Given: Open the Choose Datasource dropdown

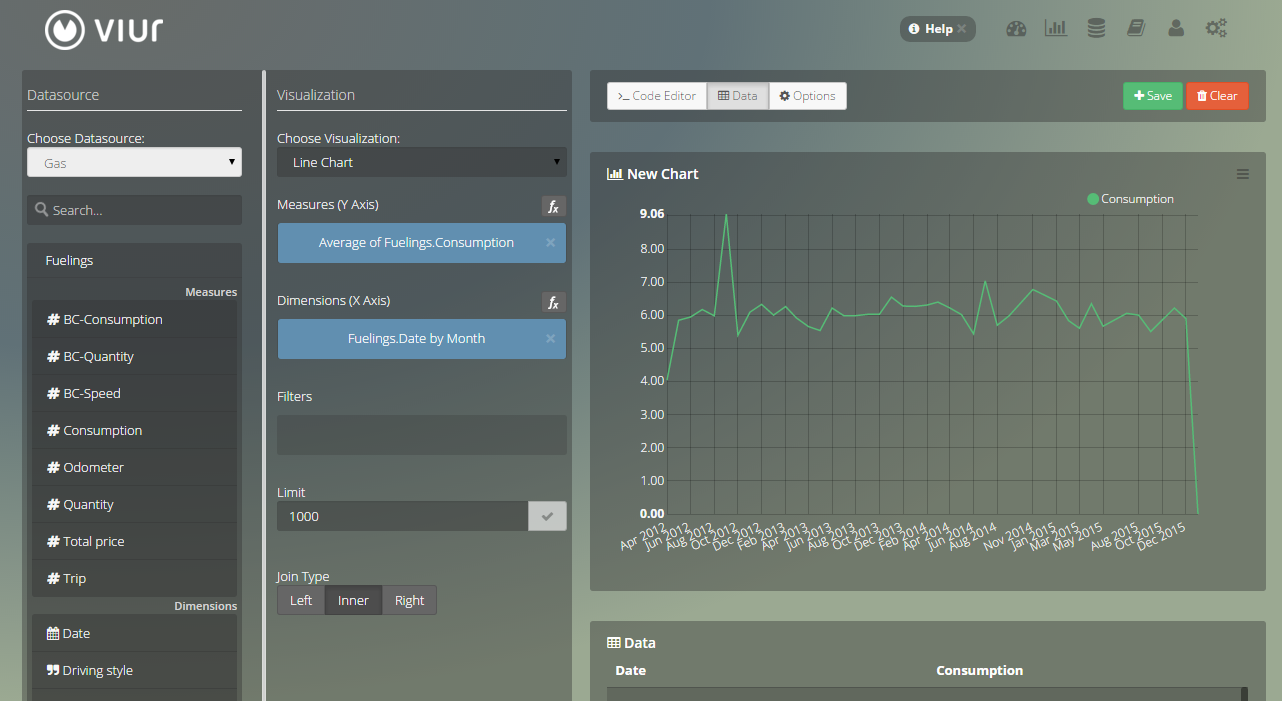Looking at the screenshot, I should (134, 162).
